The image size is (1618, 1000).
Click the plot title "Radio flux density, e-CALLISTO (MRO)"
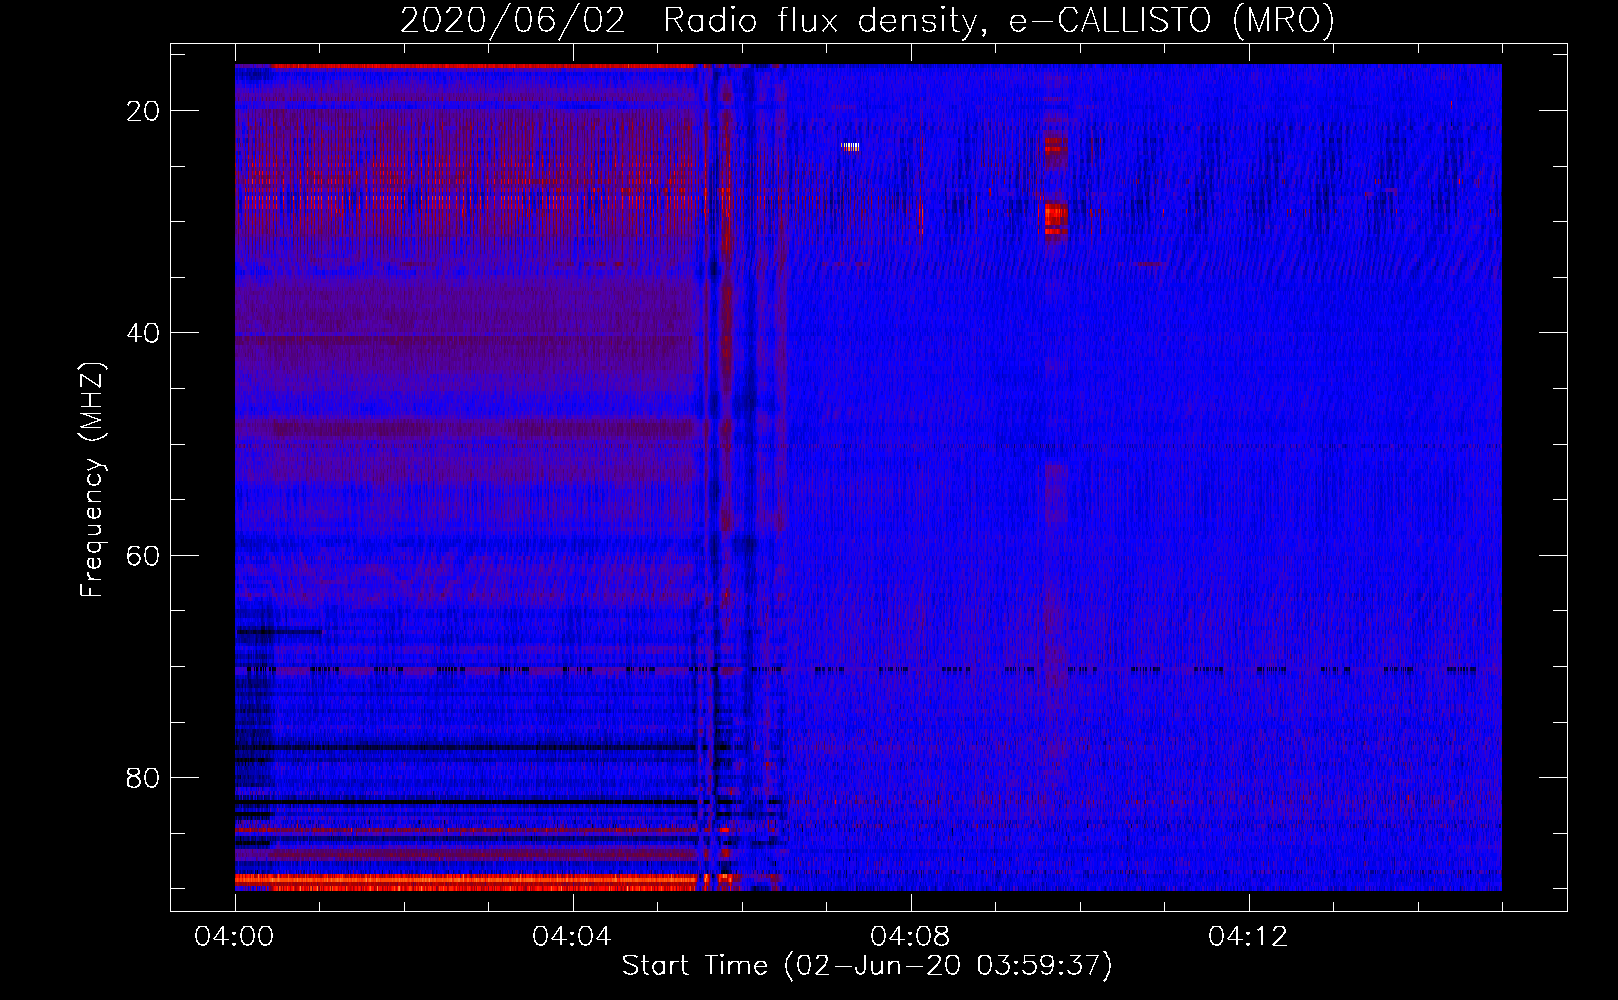click(998, 21)
